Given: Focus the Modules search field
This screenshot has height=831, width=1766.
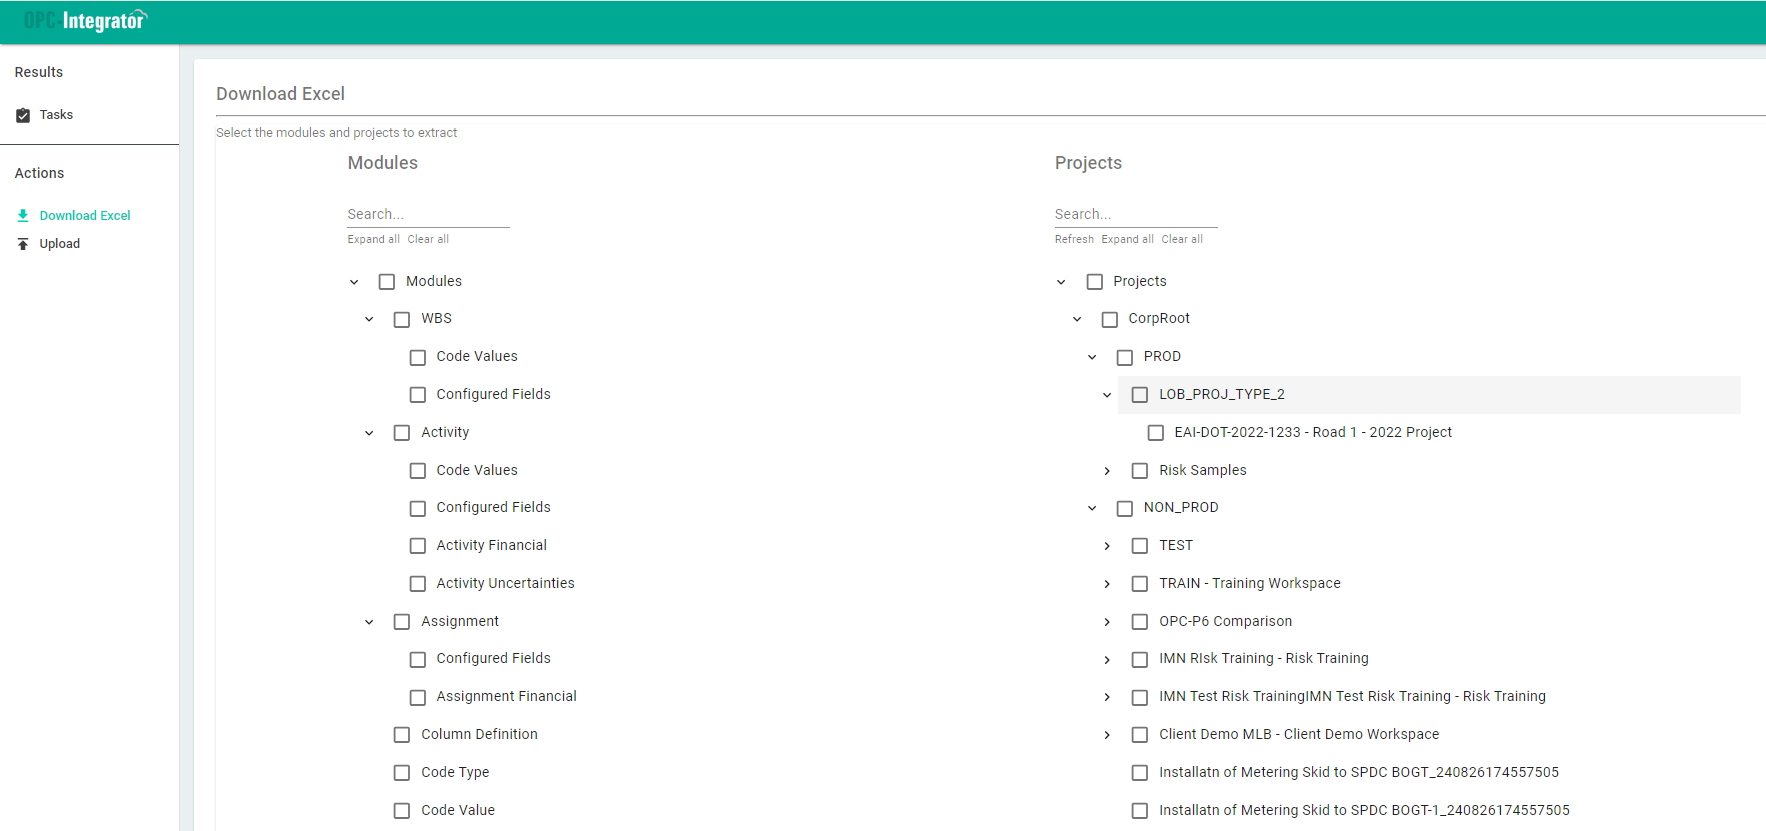Looking at the screenshot, I should pos(428,214).
